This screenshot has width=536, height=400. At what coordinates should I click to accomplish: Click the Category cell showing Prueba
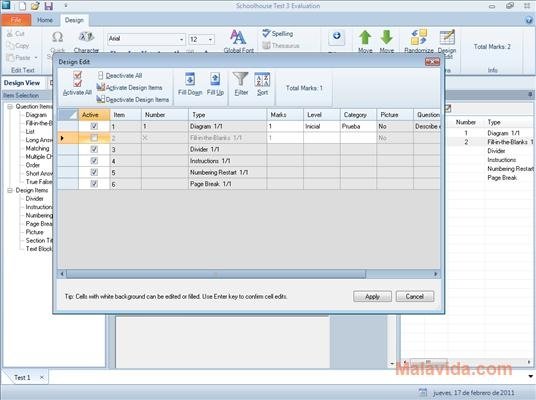coord(358,126)
